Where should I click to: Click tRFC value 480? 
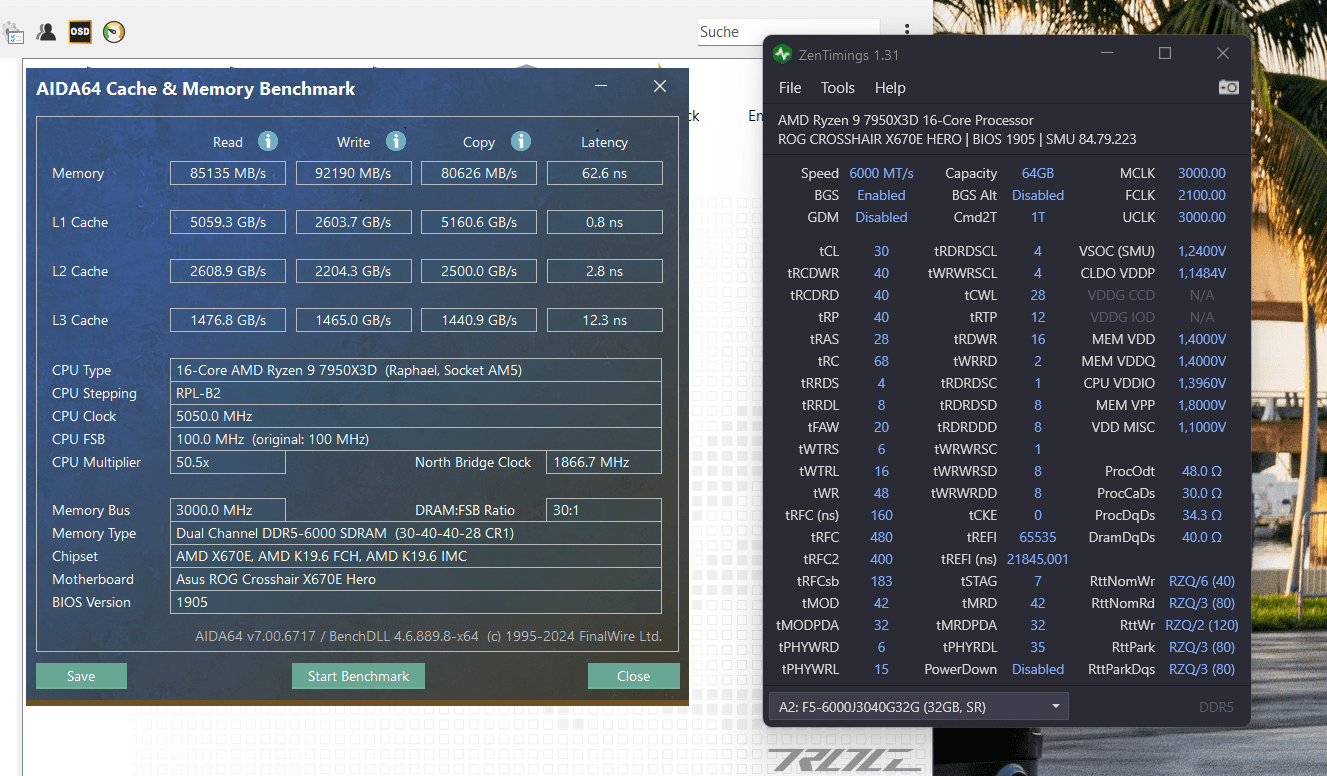click(x=881, y=537)
